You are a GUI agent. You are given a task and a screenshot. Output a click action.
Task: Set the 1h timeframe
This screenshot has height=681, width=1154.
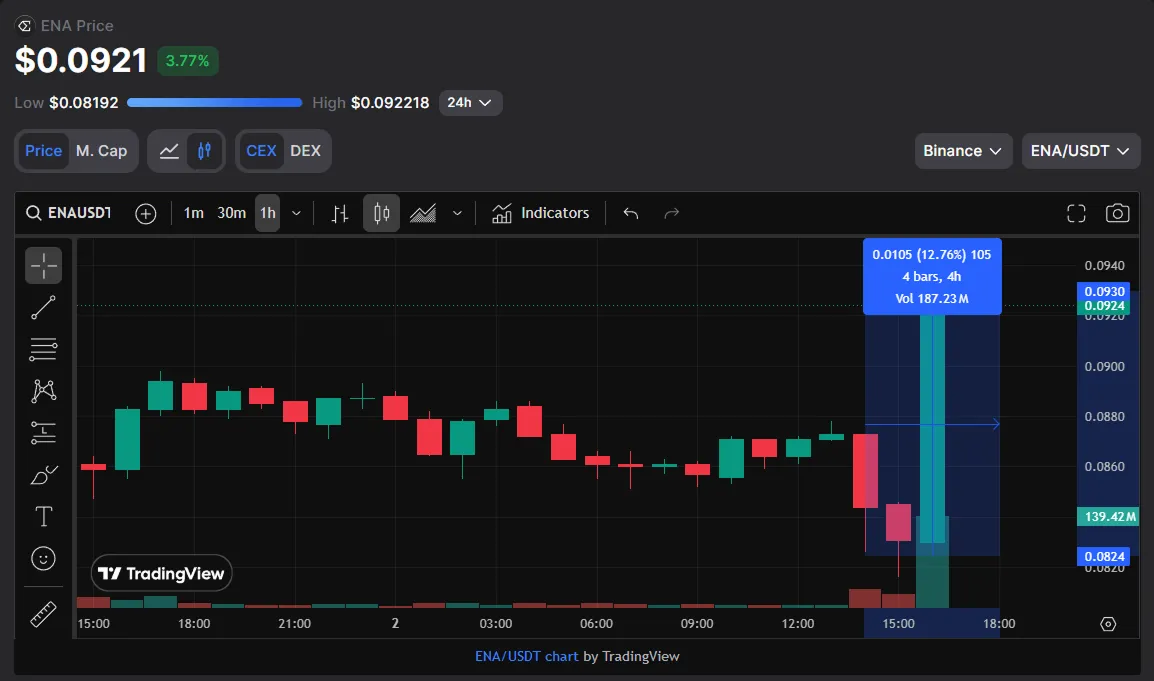point(267,214)
